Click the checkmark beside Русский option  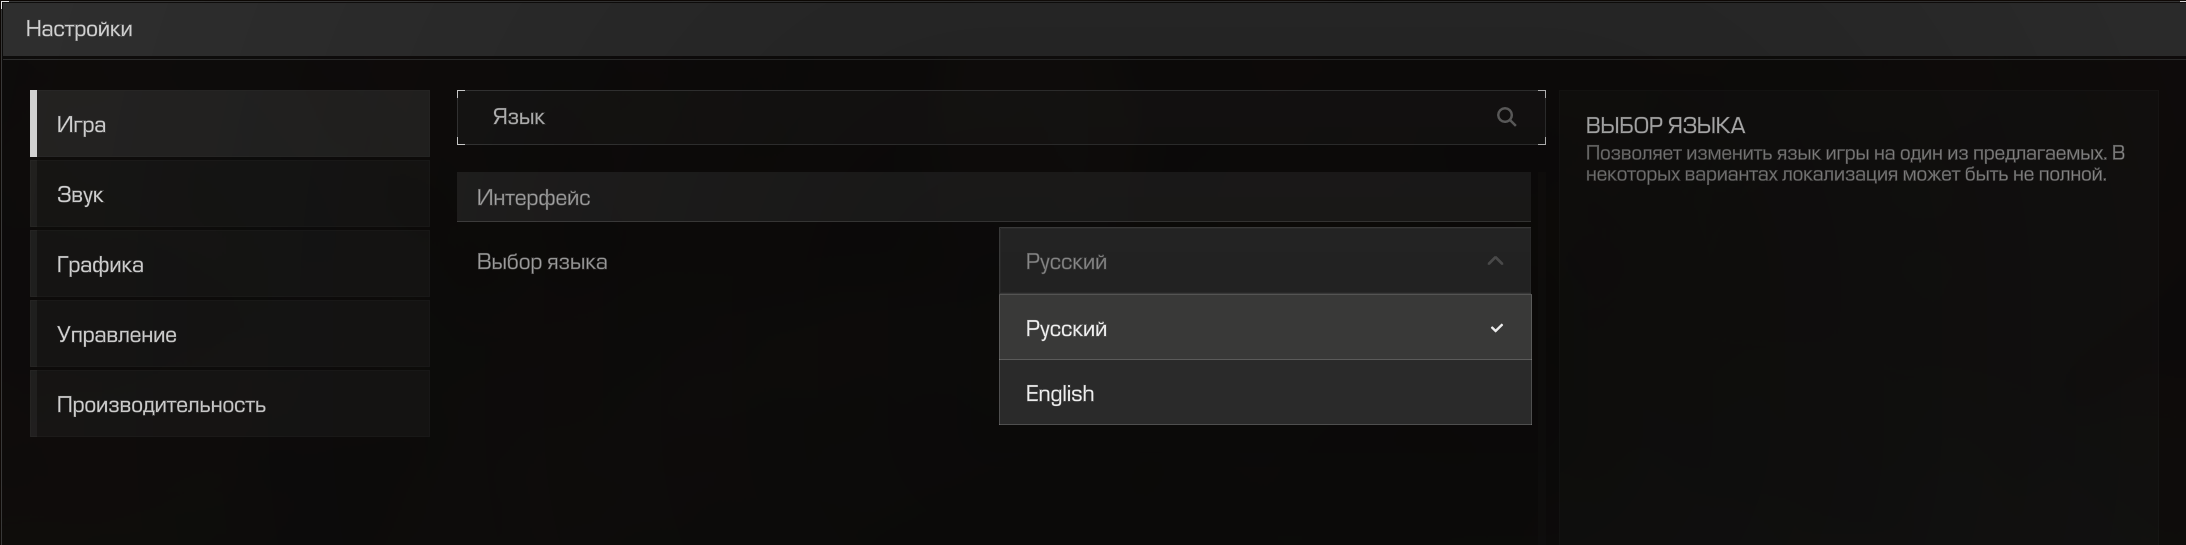click(1496, 328)
